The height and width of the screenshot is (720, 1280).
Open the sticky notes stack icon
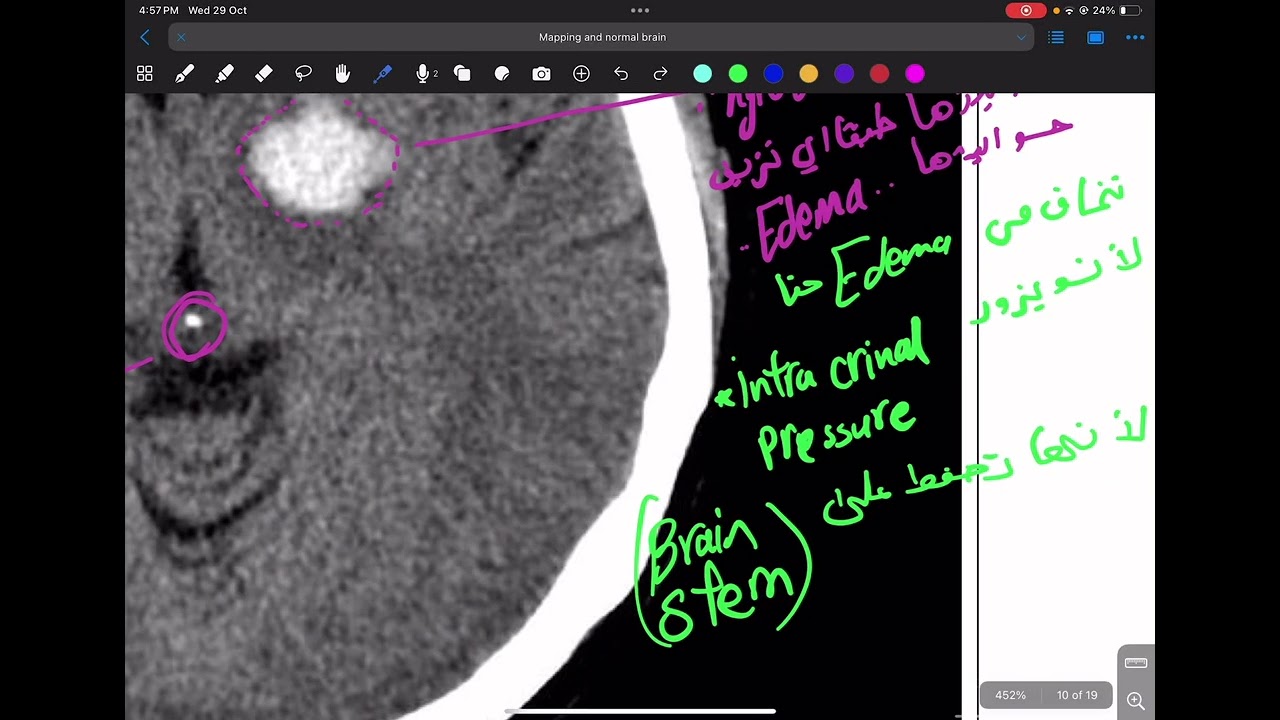[x=462, y=73]
